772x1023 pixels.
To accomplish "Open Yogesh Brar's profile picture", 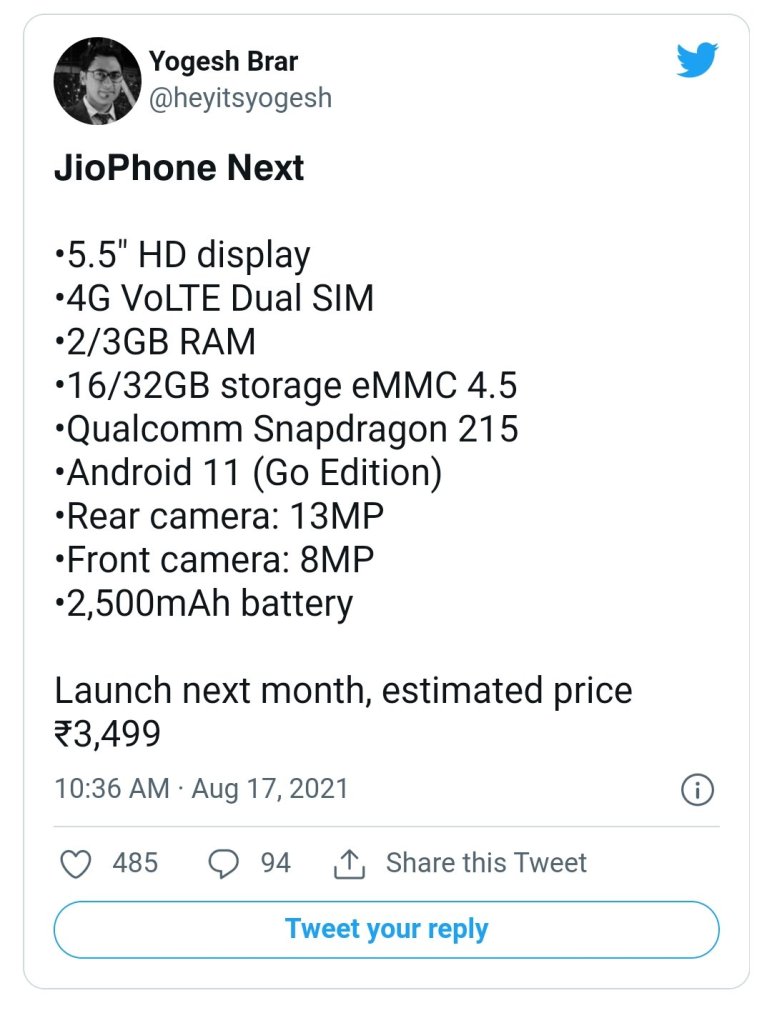I will point(97,81).
